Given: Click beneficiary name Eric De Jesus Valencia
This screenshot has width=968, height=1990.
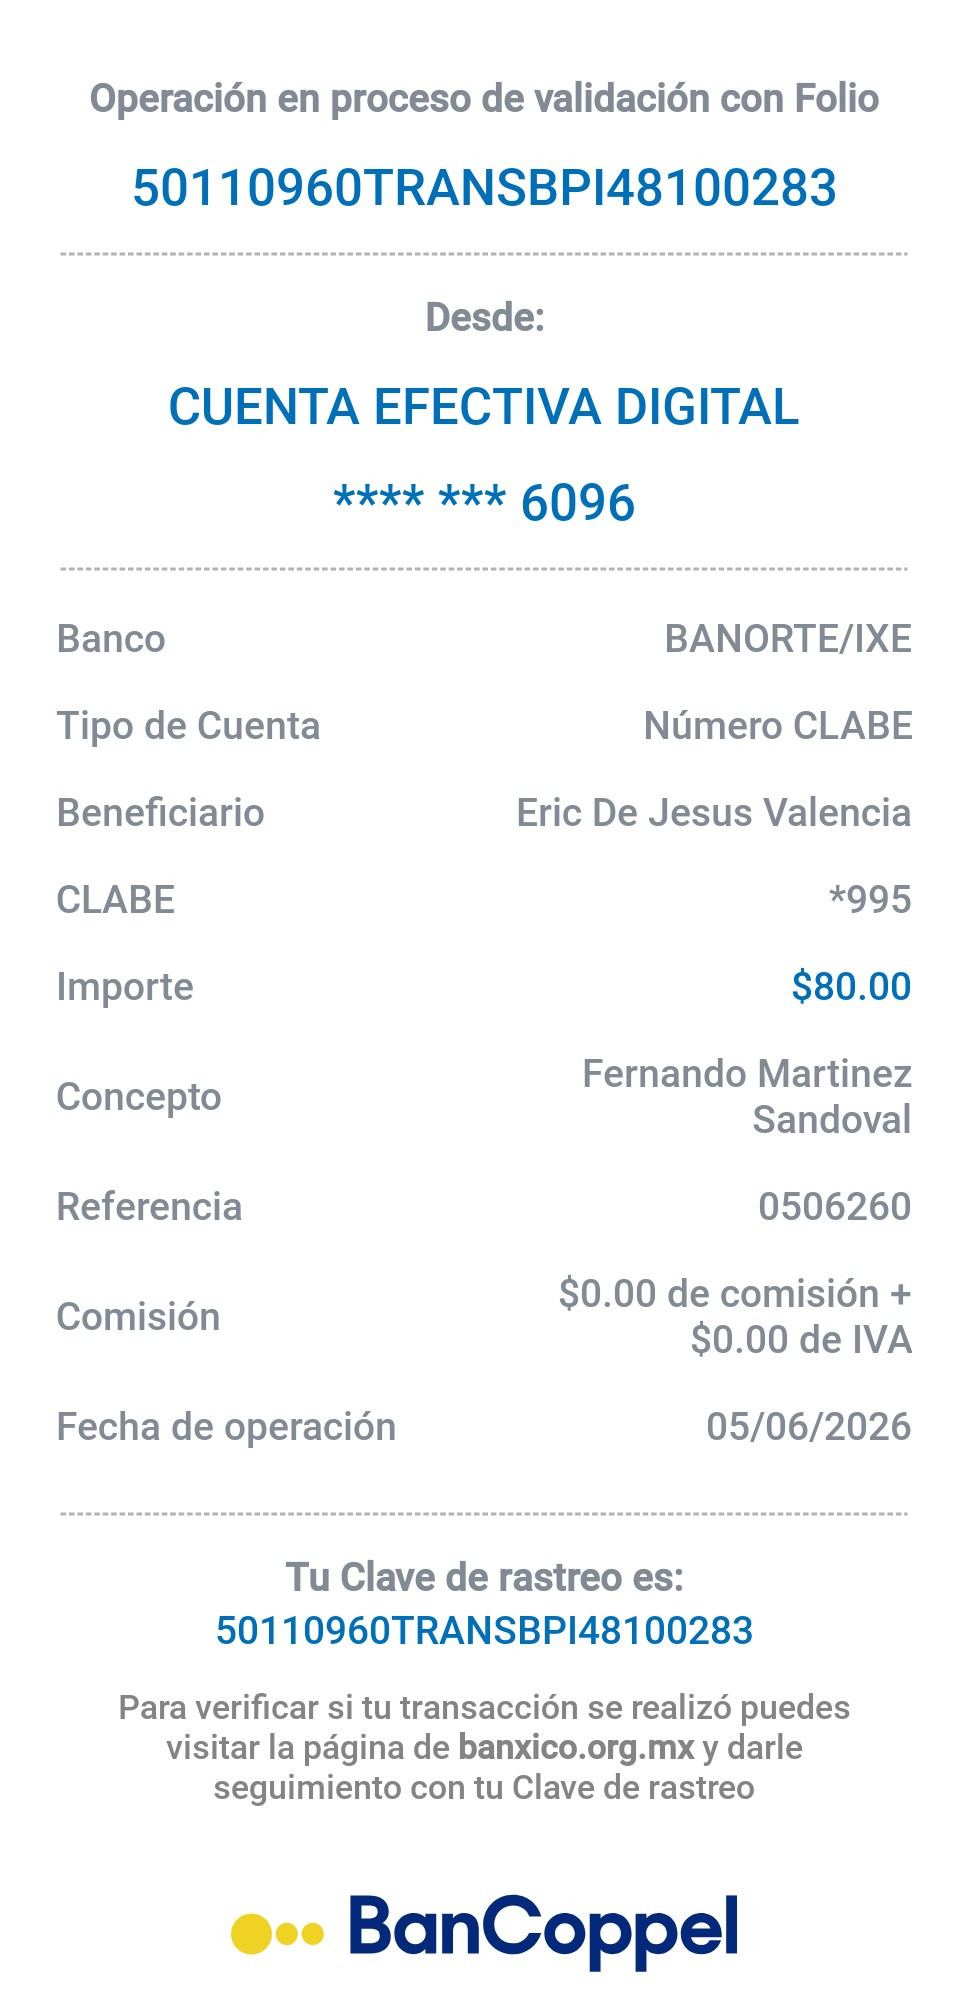Looking at the screenshot, I should point(714,813).
